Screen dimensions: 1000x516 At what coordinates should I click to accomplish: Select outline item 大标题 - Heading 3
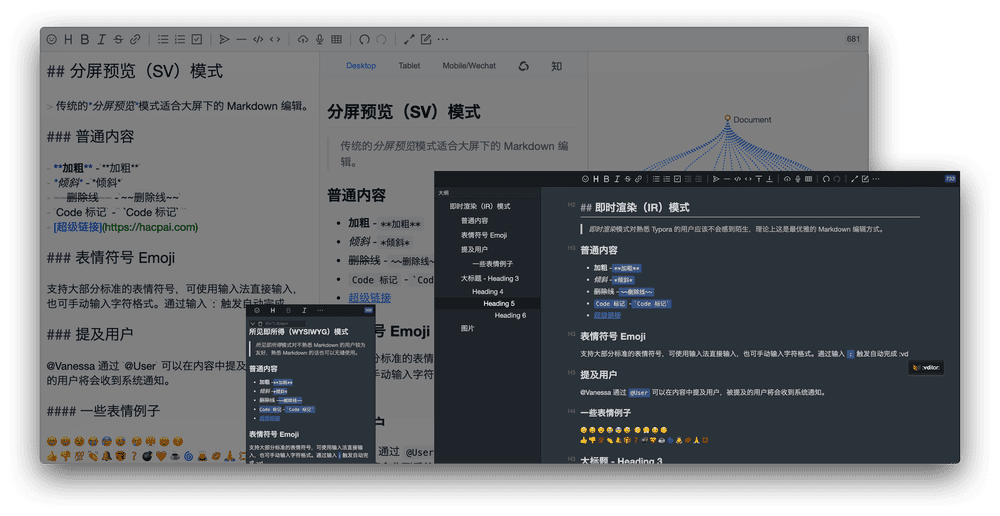[x=490, y=279]
